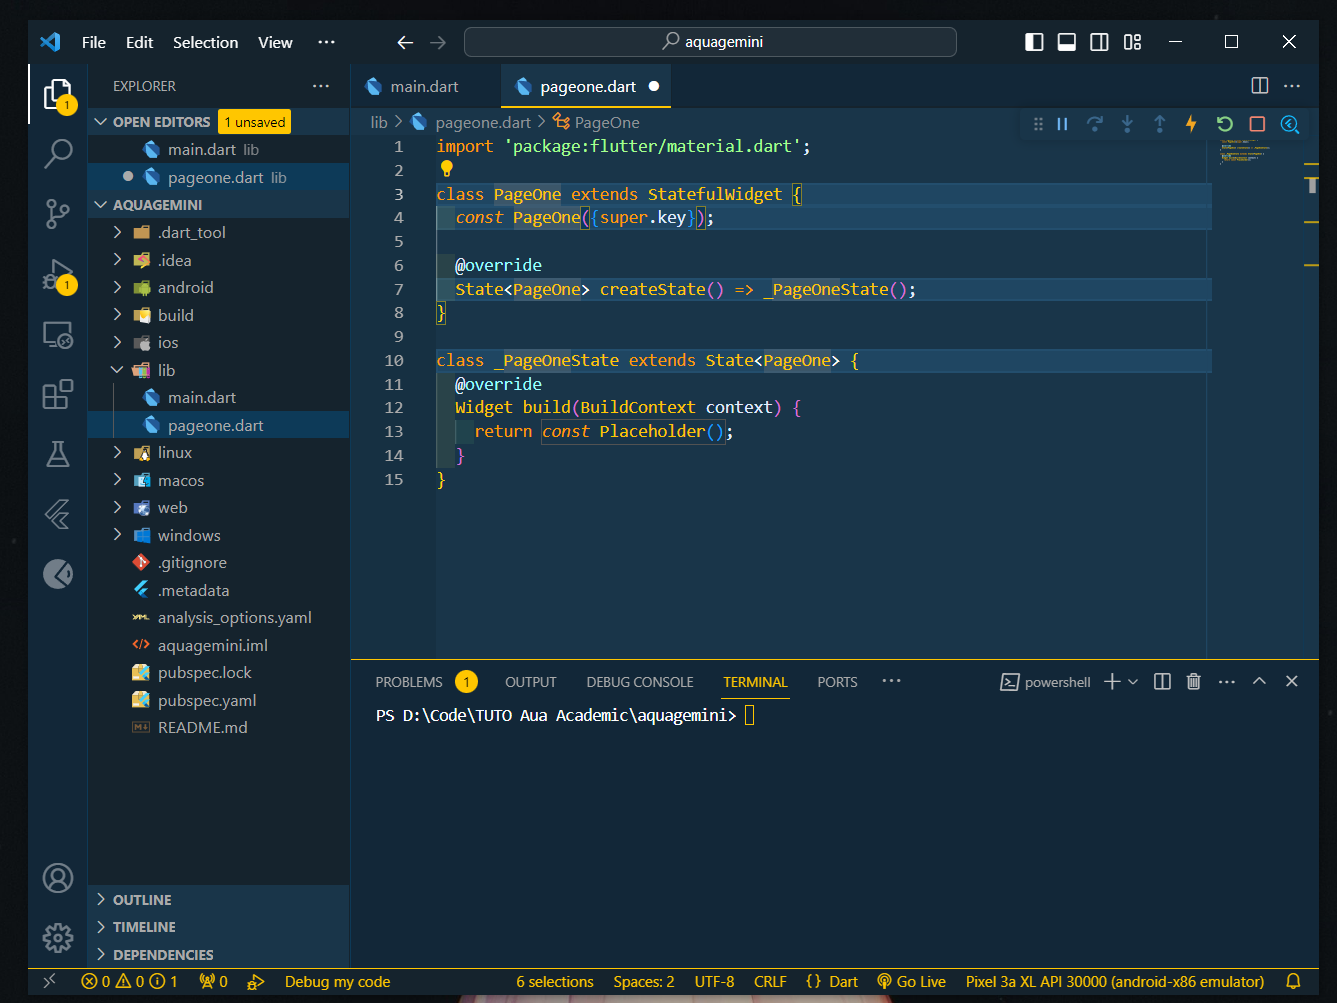This screenshot has width=1337, height=1003.
Task: Open the Explorer view in activity bar
Action: 58,95
